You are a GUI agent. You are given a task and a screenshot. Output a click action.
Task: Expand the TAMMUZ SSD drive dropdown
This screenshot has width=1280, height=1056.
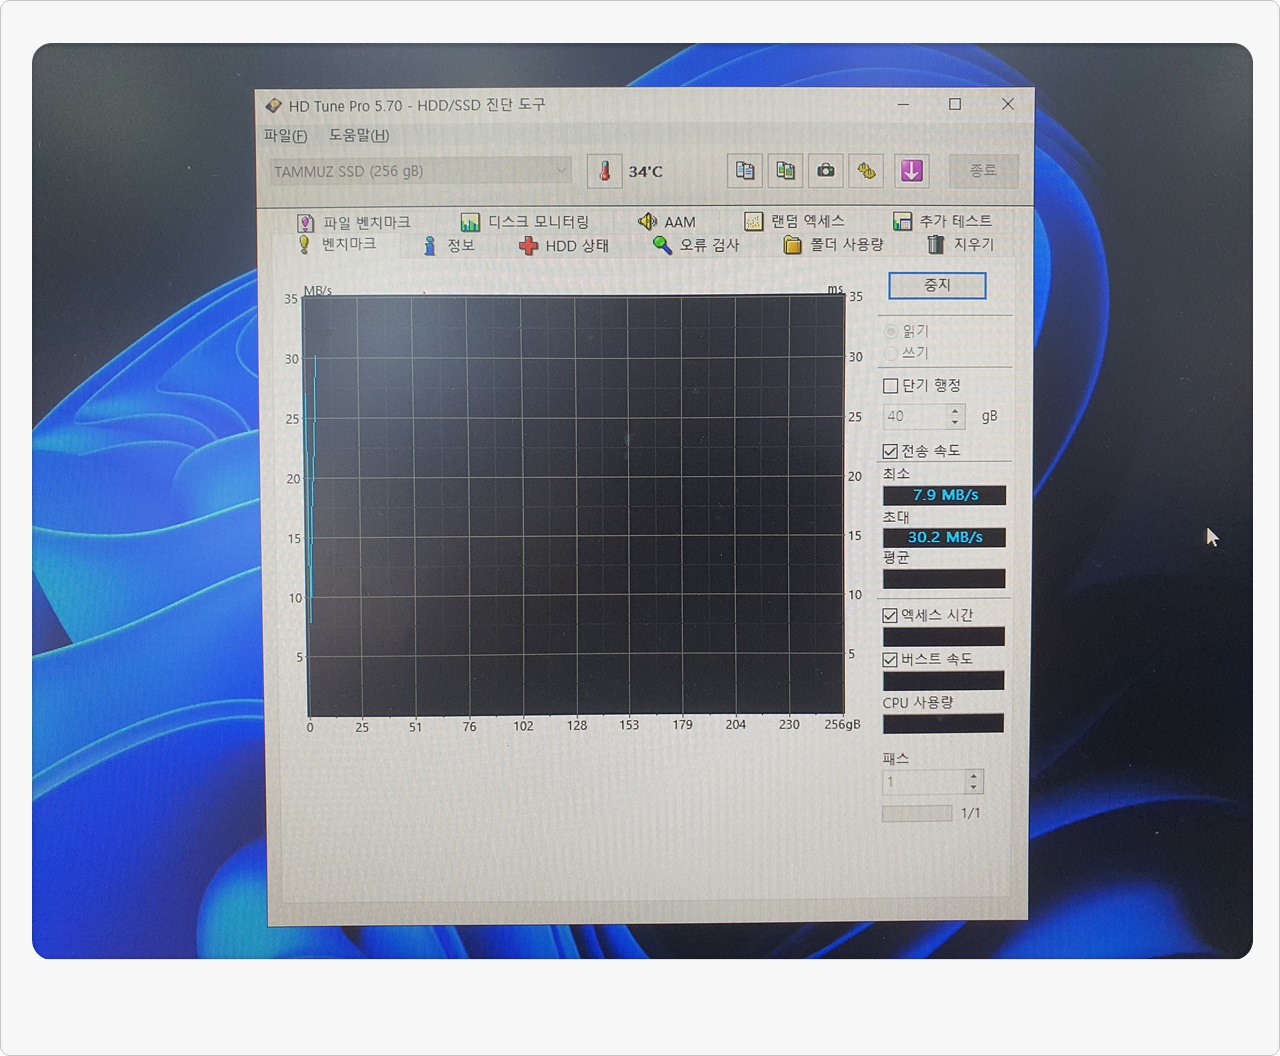(x=420, y=171)
